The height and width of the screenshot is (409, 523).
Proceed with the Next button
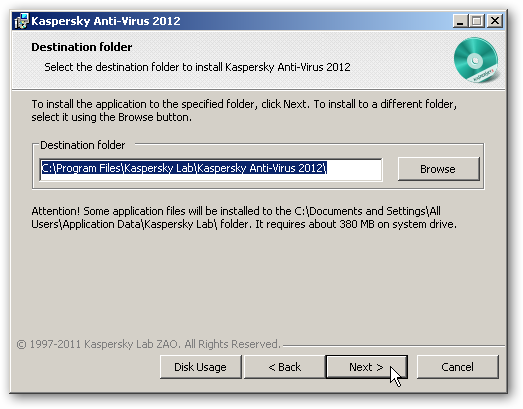[366, 367]
